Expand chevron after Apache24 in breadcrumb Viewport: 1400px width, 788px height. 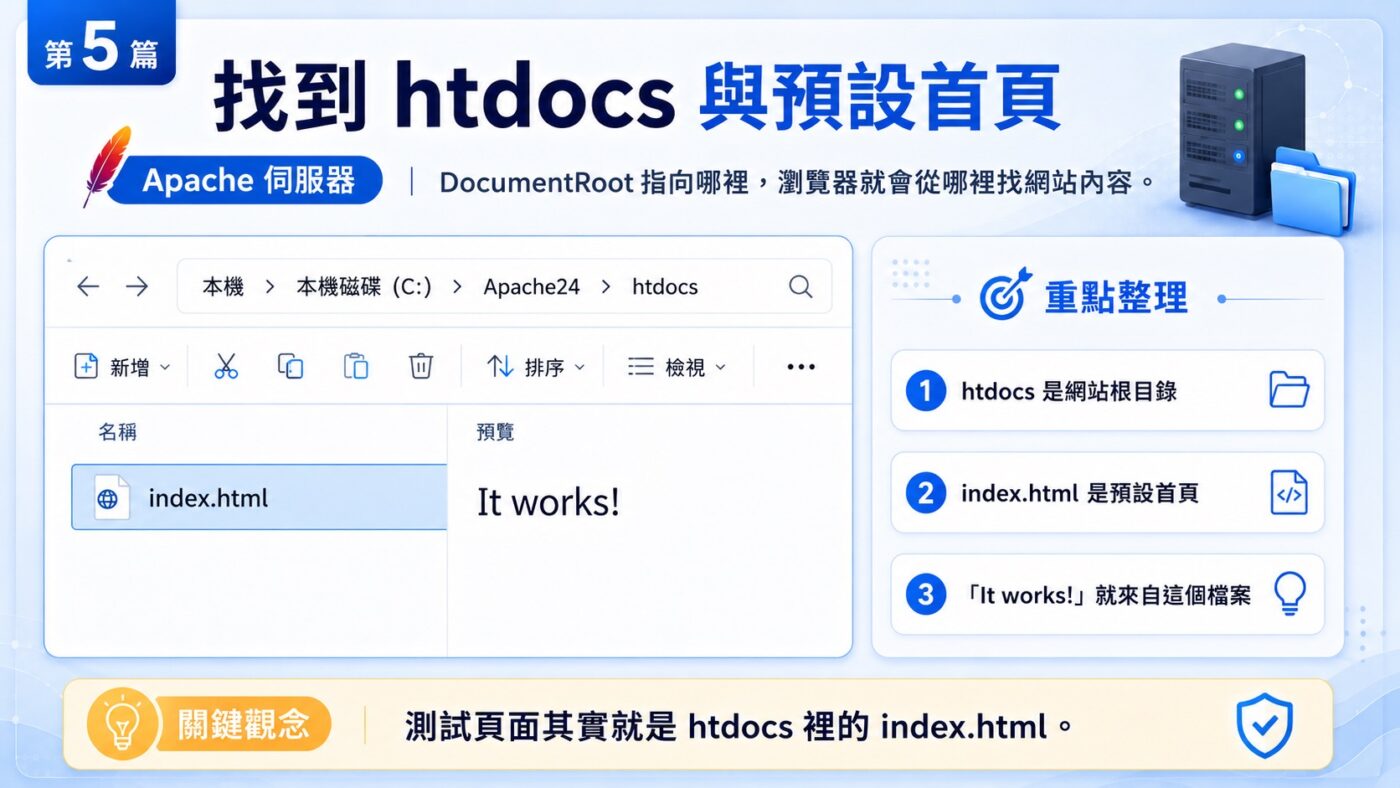606,287
